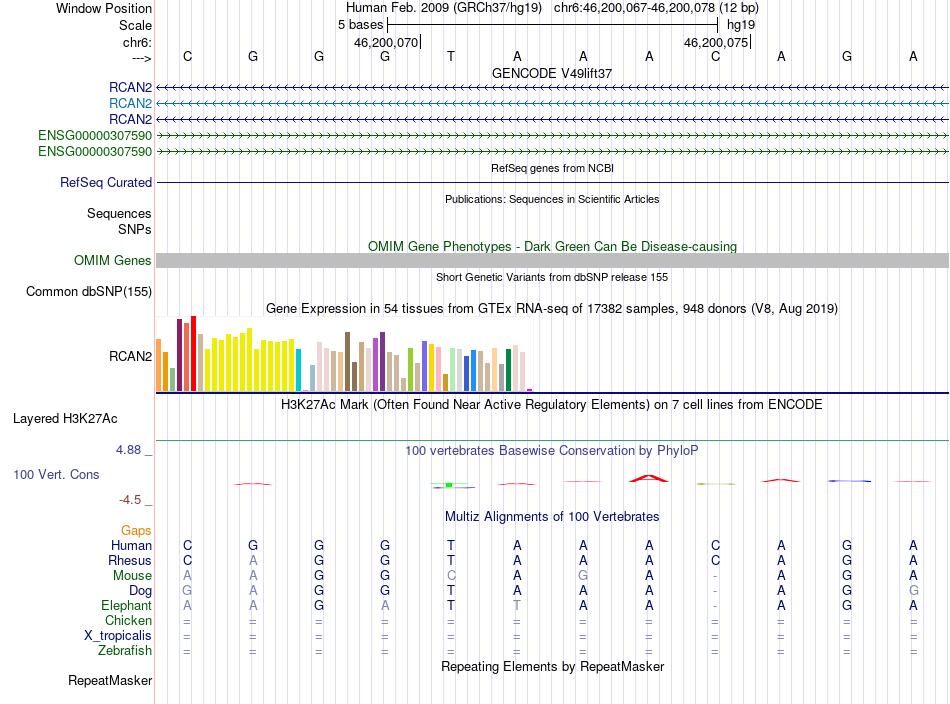
Task: Click the 46,200,075 position marker
Action: (716, 42)
